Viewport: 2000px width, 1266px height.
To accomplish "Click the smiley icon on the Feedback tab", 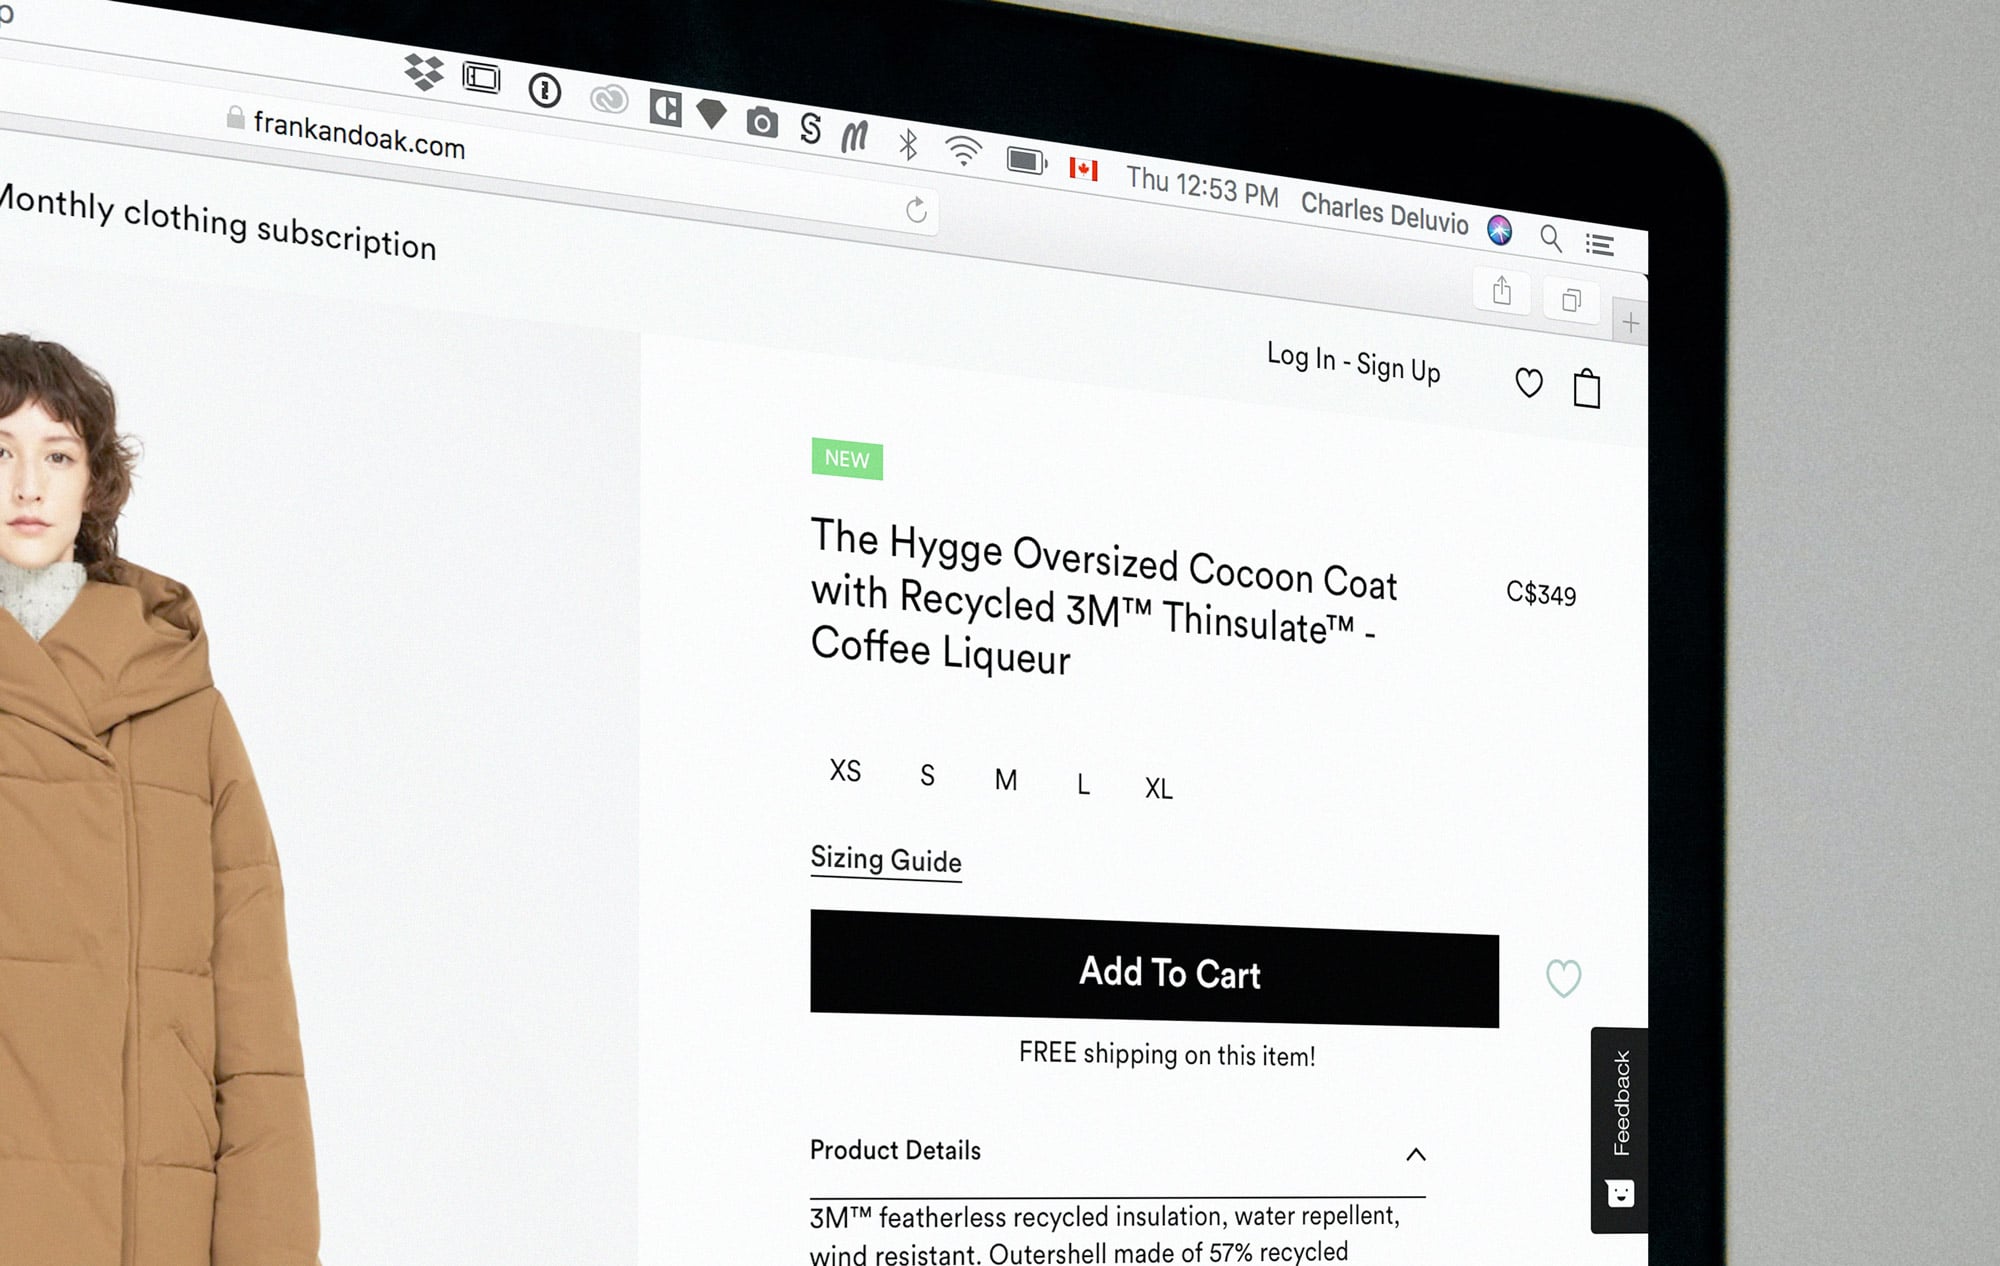I will click(1620, 1193).
